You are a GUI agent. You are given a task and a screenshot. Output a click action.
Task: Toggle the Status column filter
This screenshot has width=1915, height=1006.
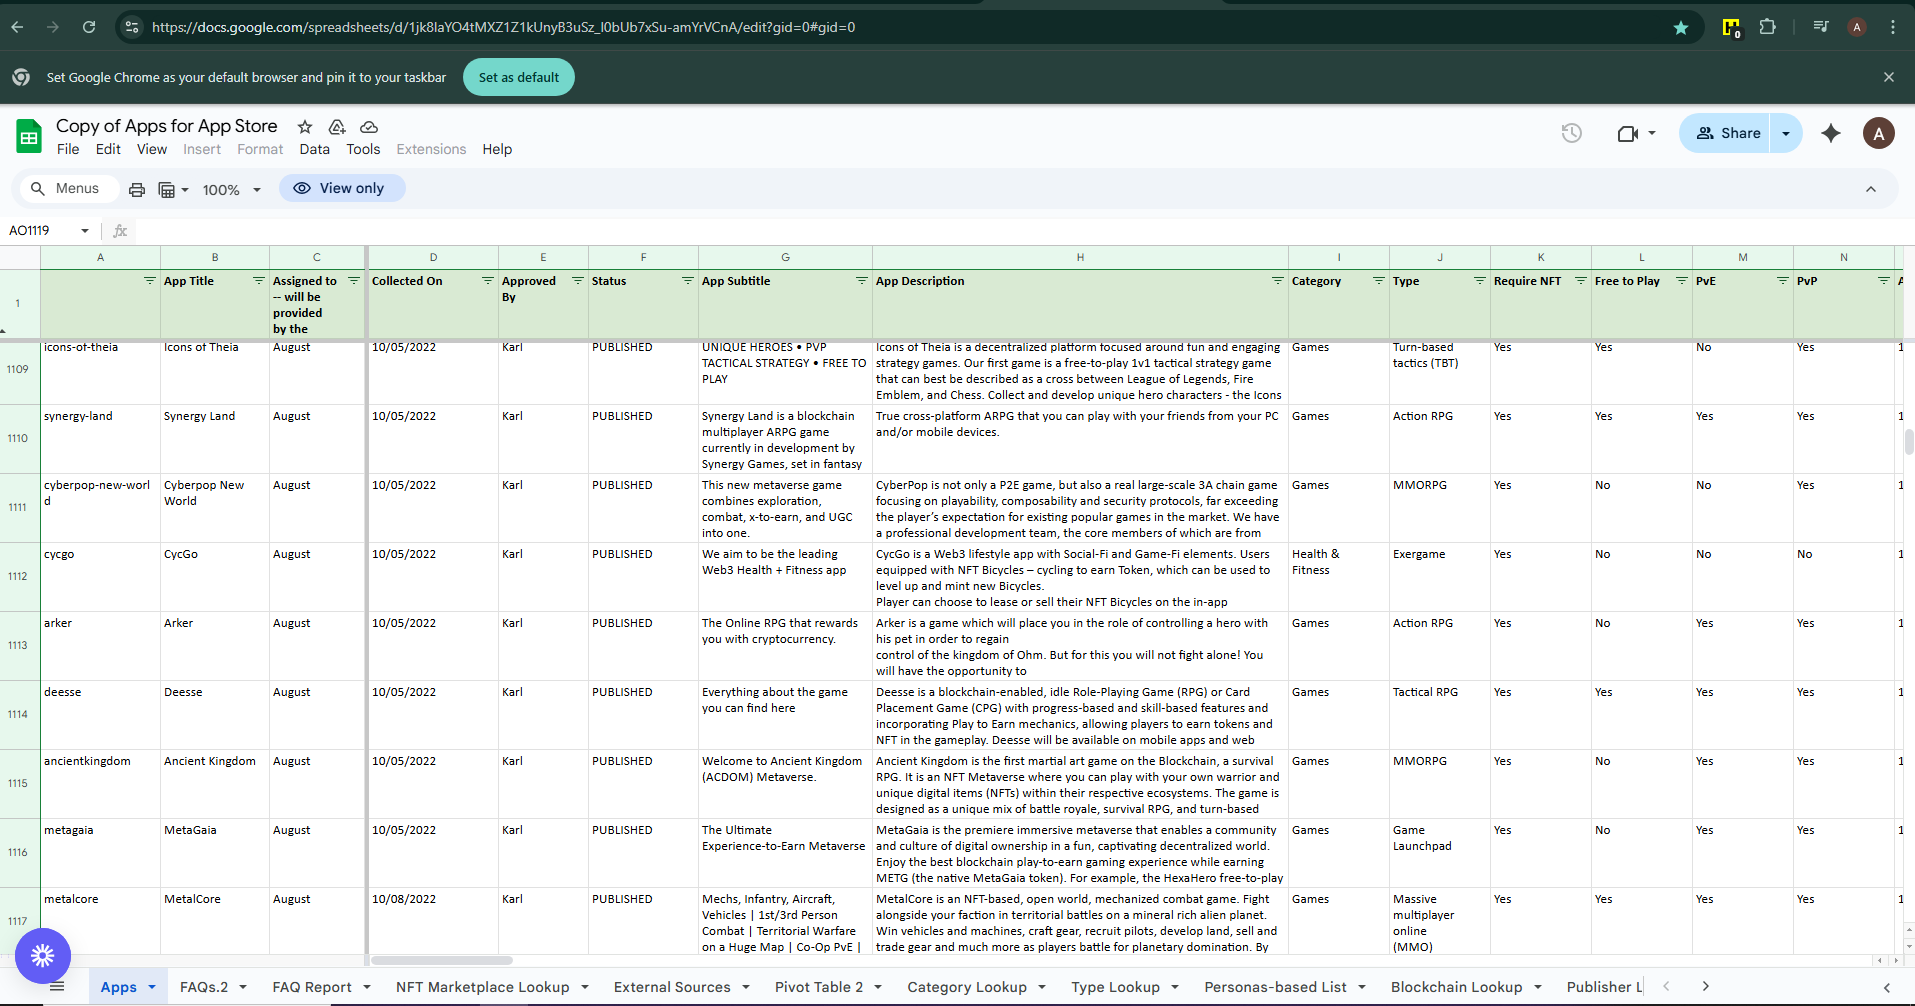click(x=687, y=281)
